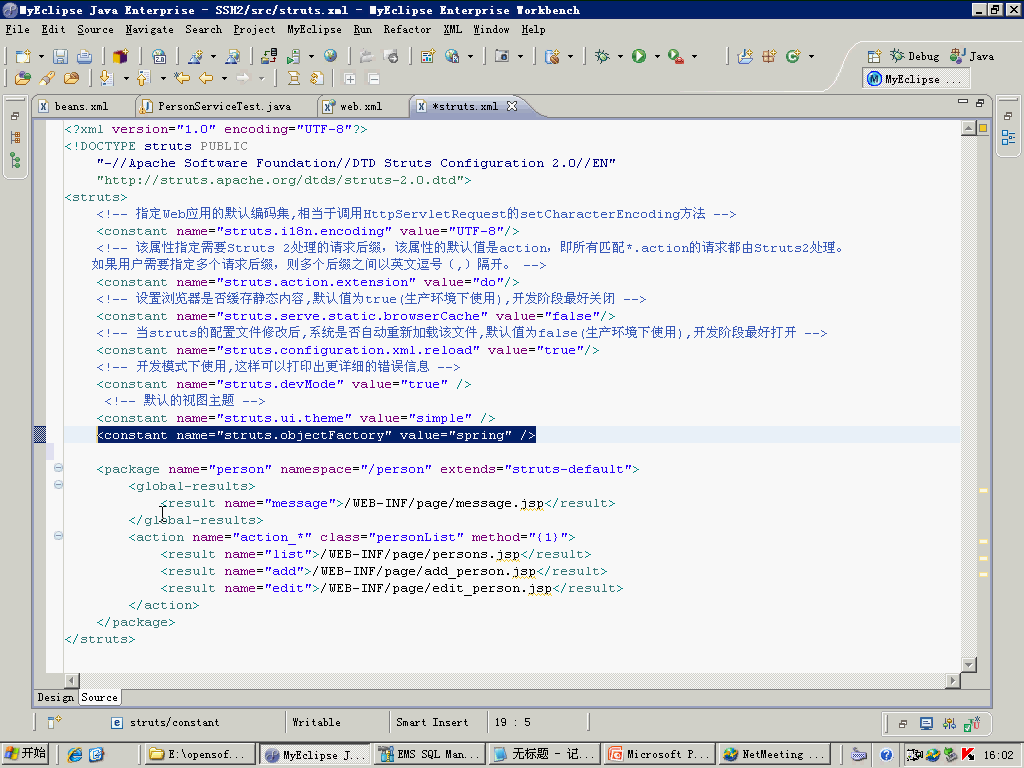The width and height of the screenshot is (1024, 768).
Task: Switch to the Design view tab
Action: pos(56,697)
